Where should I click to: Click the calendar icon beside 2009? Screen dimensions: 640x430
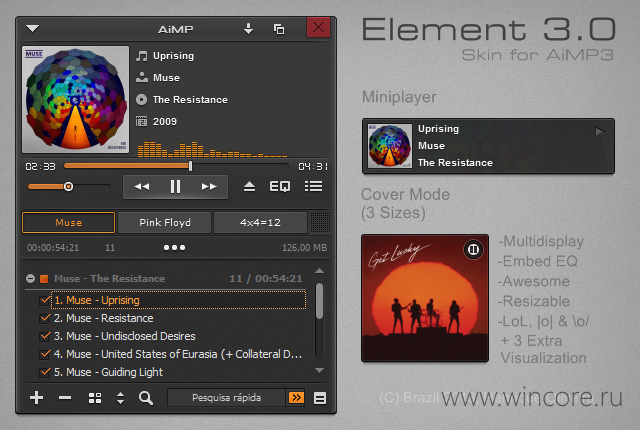point(142,121)
